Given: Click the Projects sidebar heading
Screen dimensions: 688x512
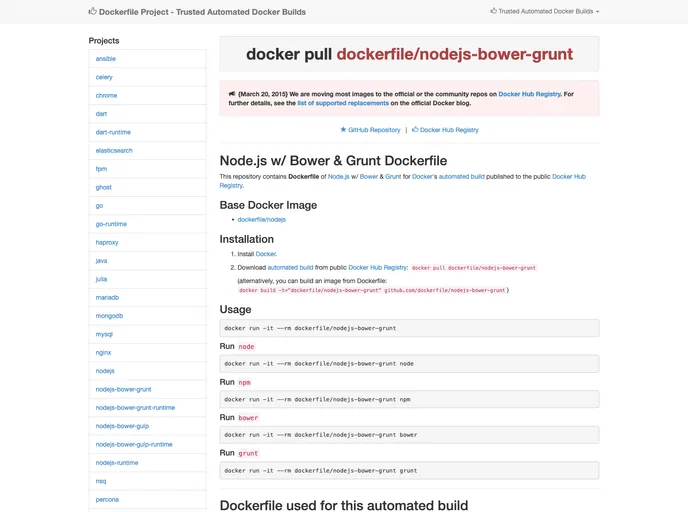Looking at the screenshot, I should (x=104, y=41).
